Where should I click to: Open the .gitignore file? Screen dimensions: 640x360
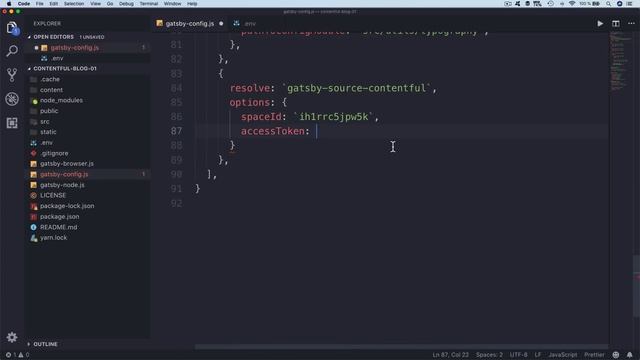coord(54,153)
